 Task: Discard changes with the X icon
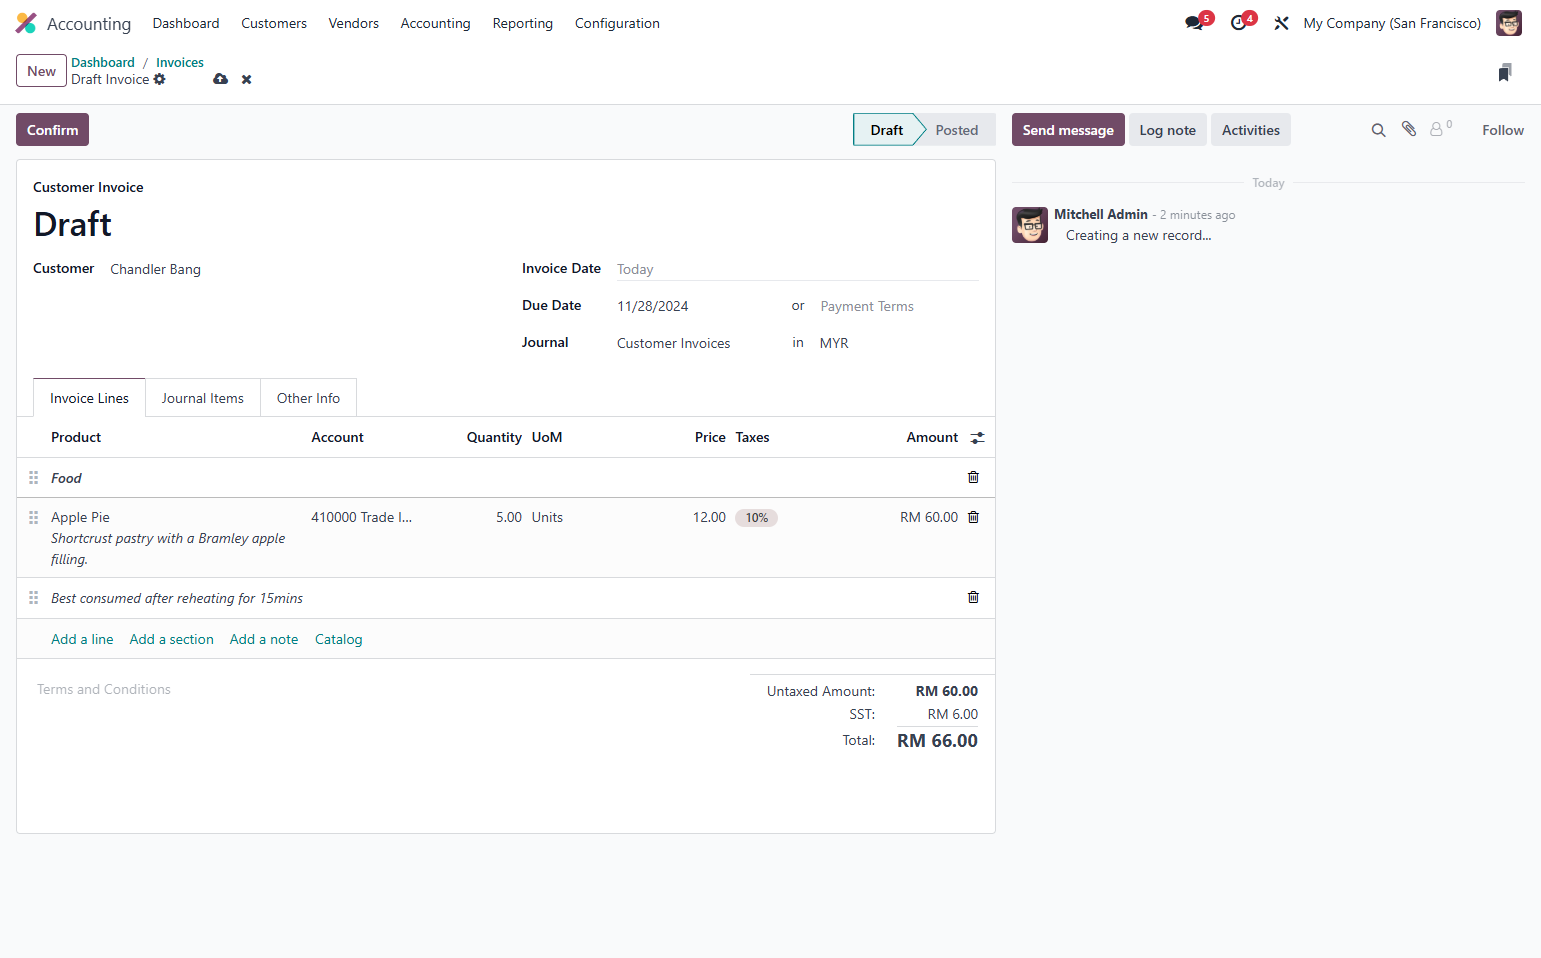coord(246,79)
